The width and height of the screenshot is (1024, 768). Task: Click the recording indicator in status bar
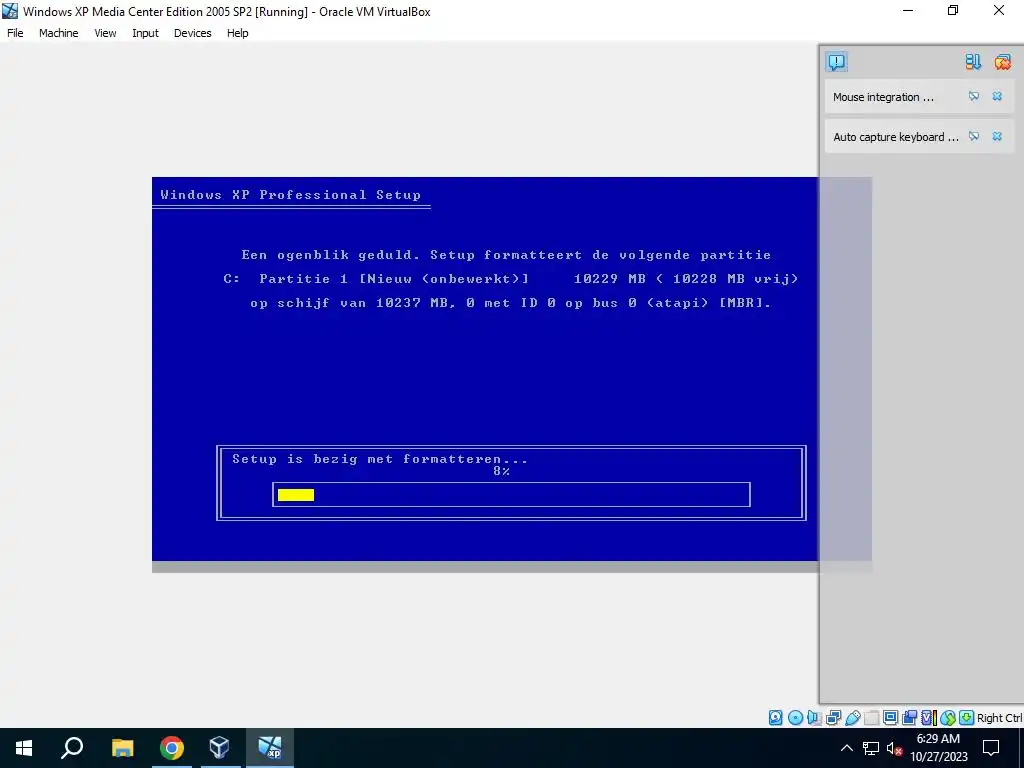909,718
